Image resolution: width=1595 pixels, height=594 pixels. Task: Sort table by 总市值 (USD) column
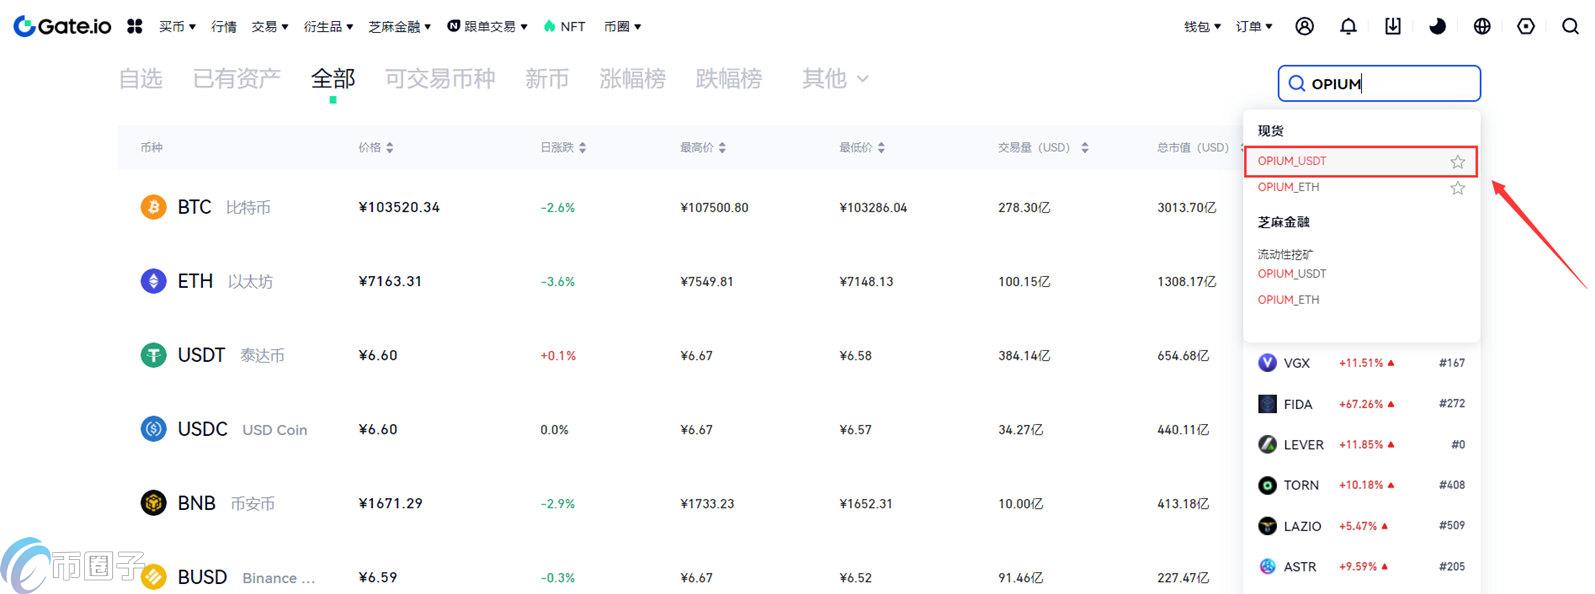(1200, 147)
